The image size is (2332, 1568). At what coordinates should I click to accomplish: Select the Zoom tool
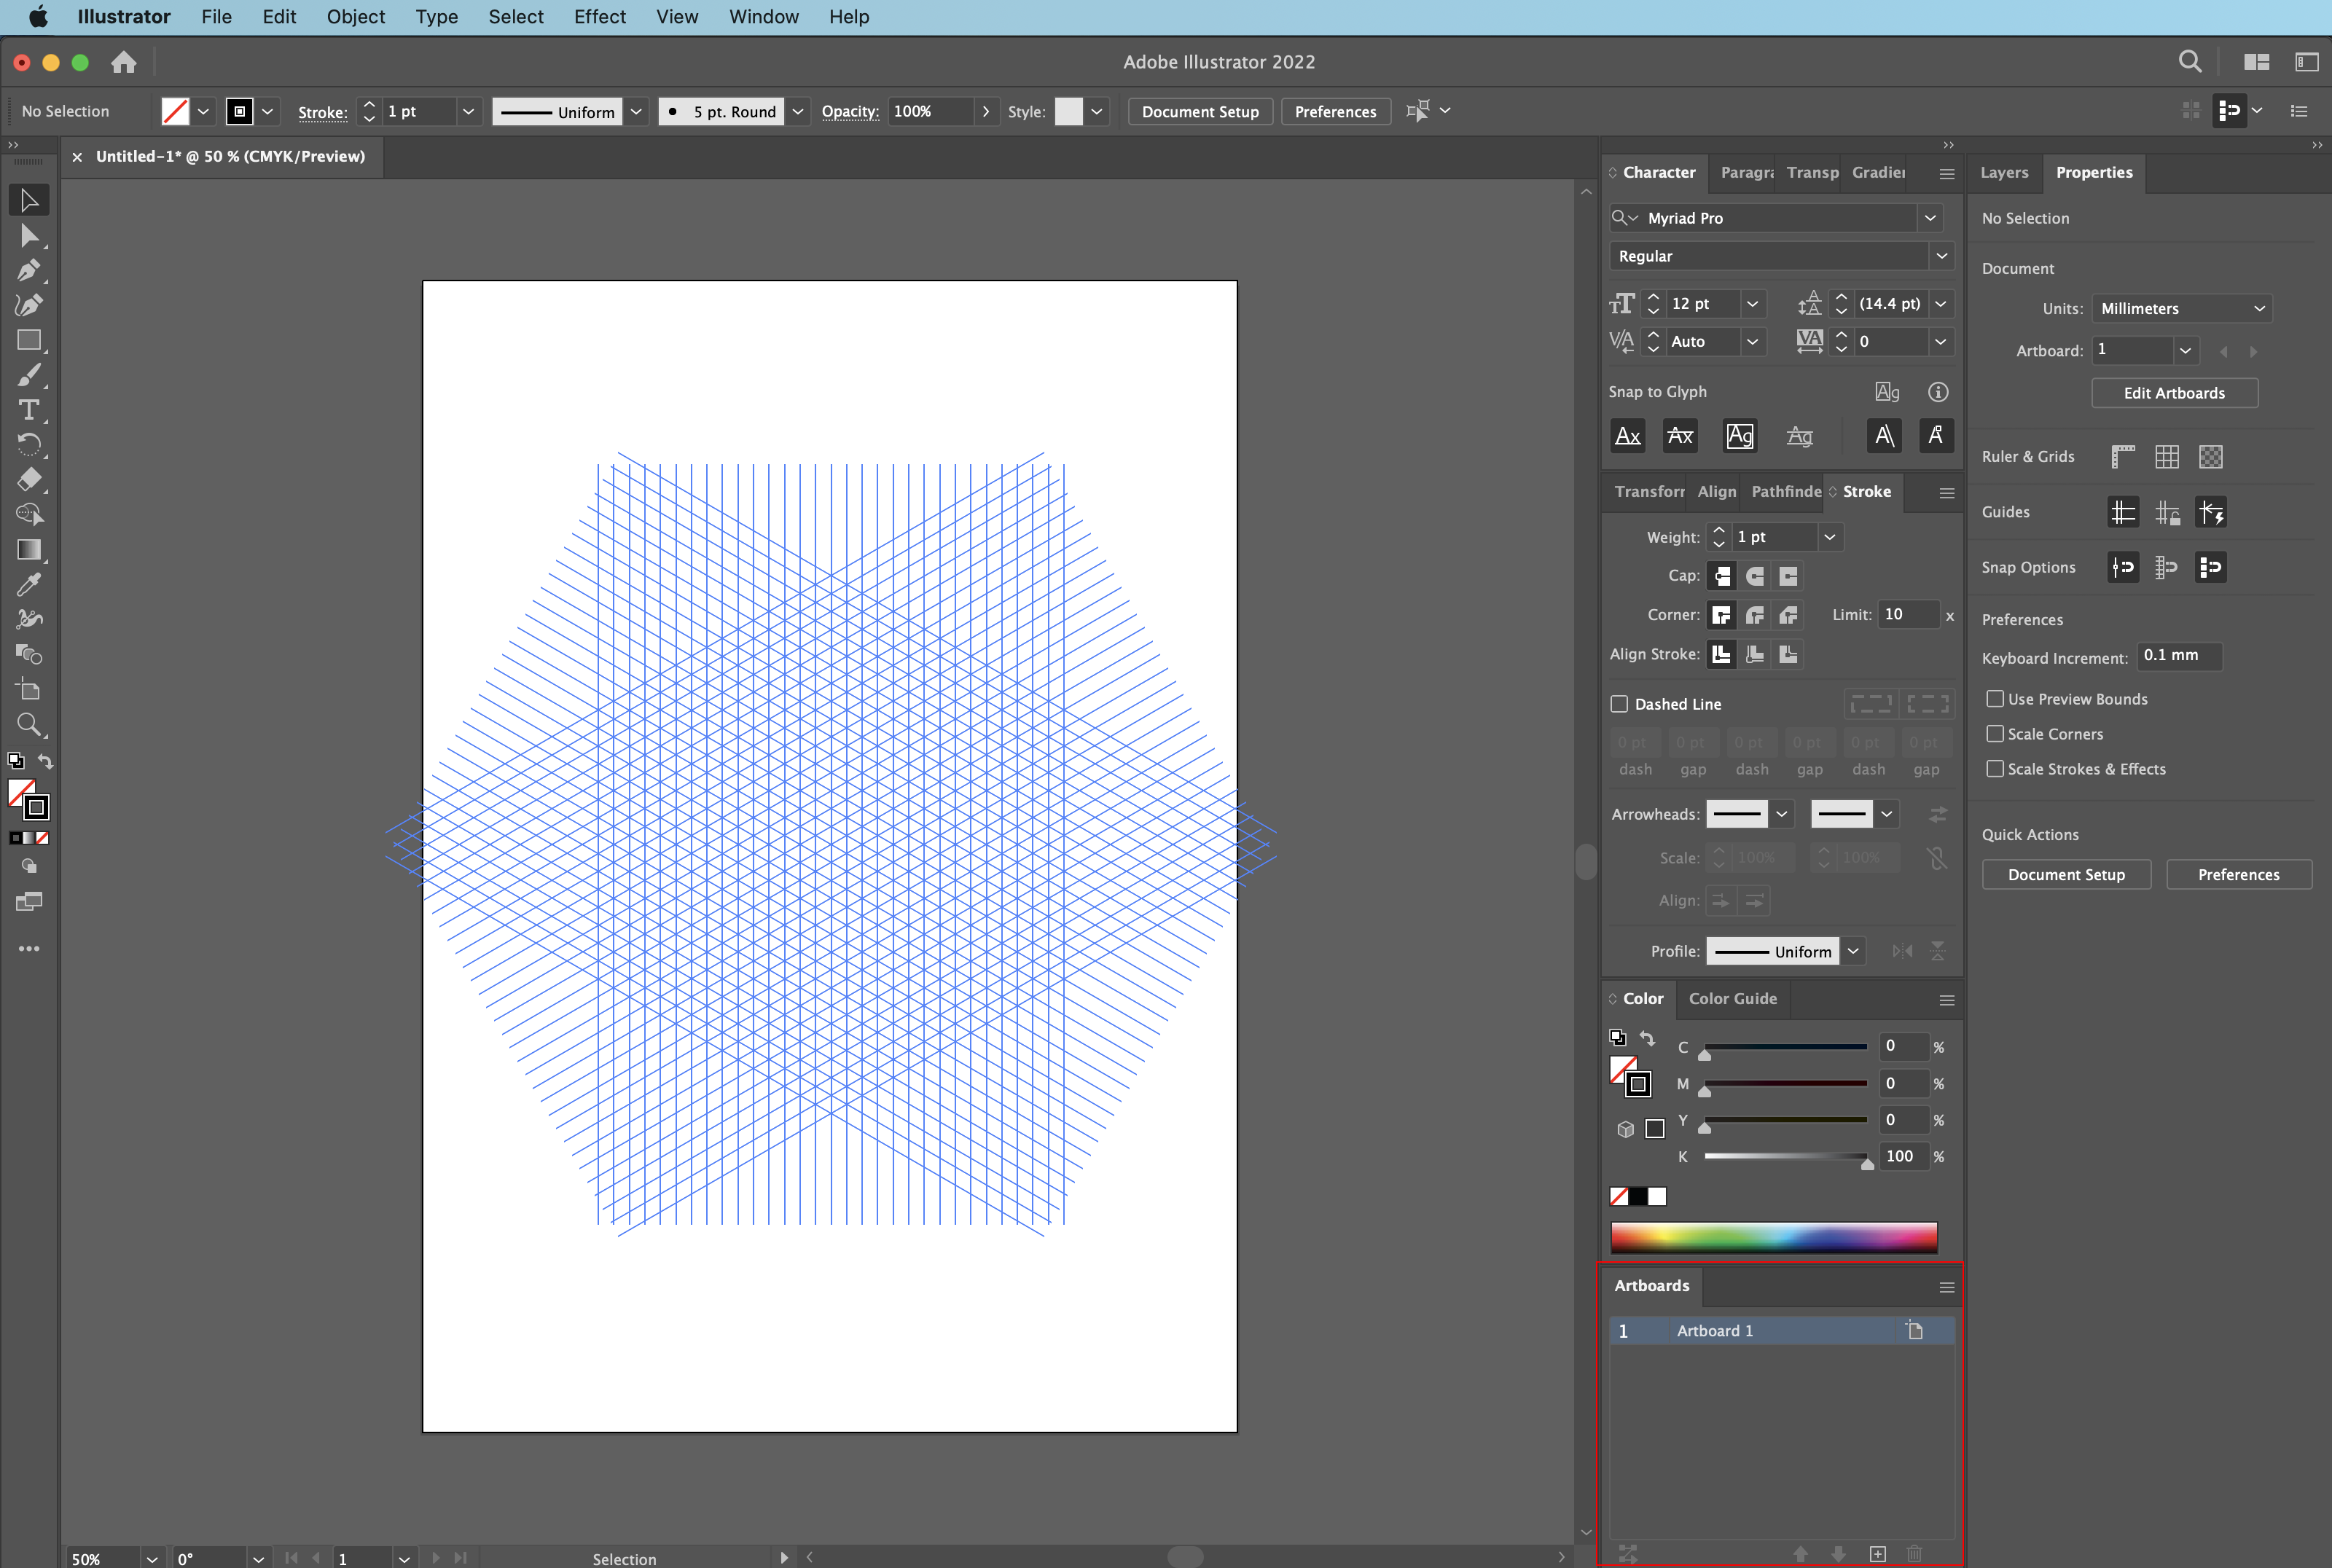28,724
